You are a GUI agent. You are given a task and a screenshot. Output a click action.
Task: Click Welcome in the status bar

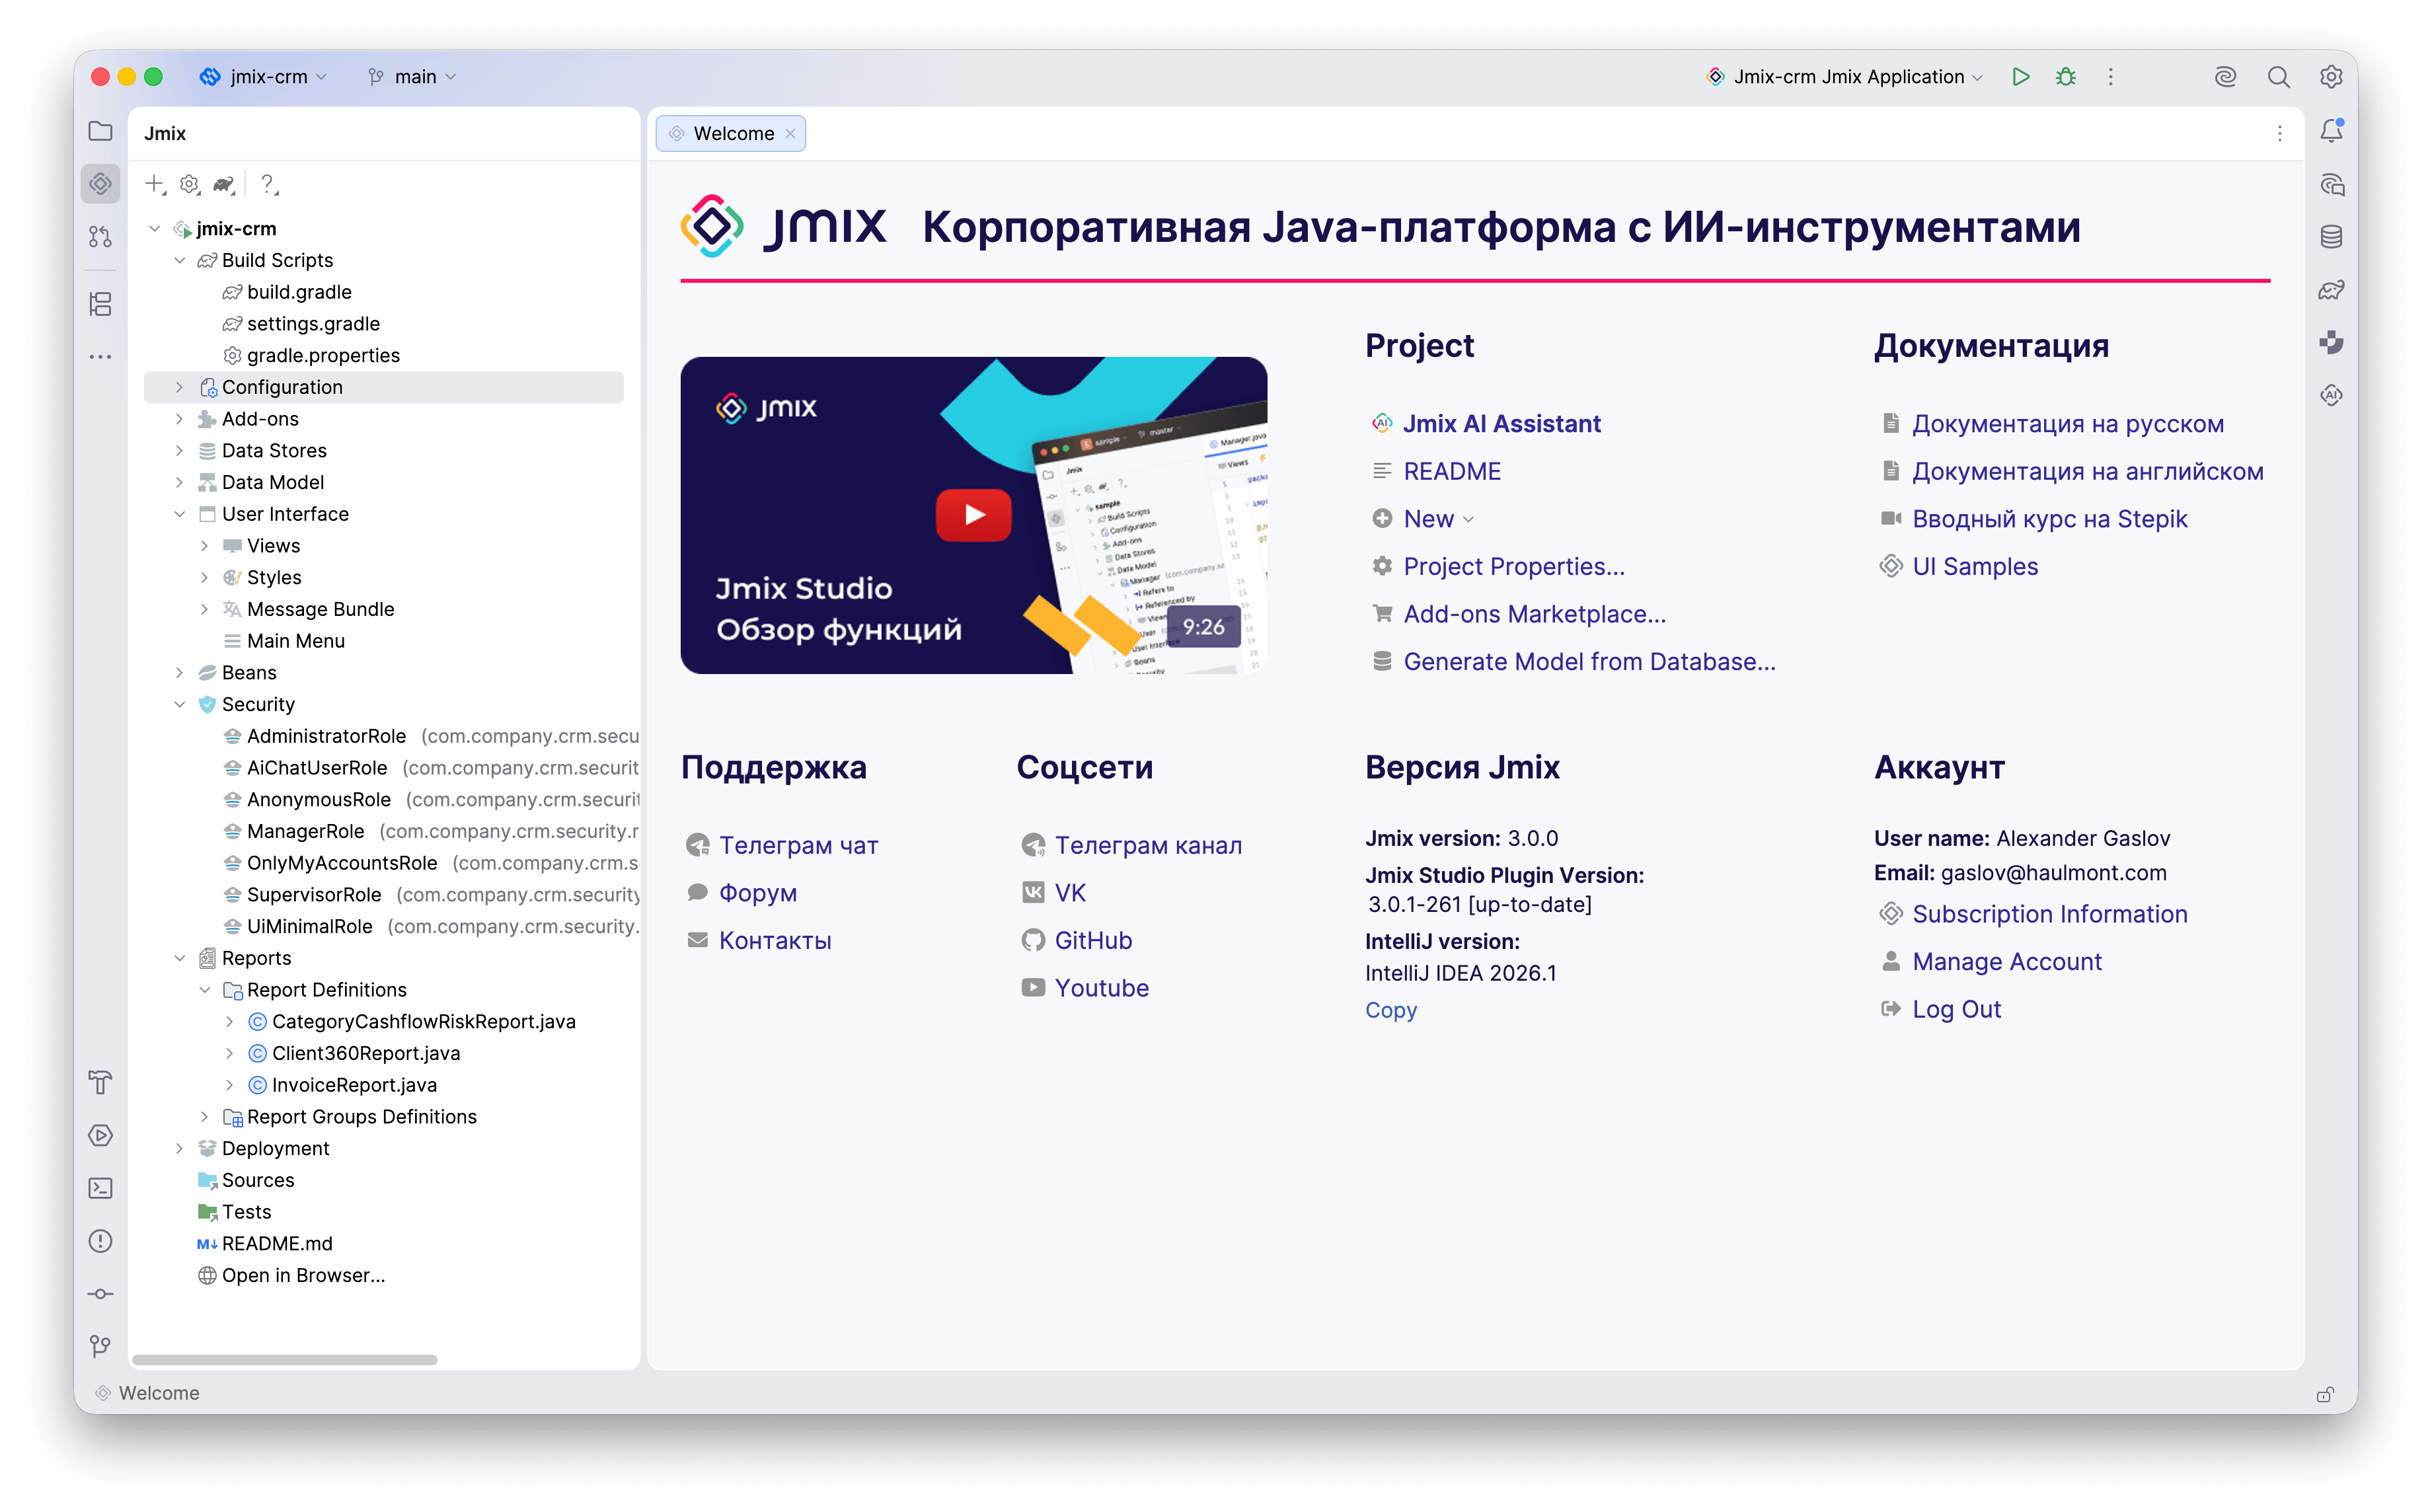158,1394
